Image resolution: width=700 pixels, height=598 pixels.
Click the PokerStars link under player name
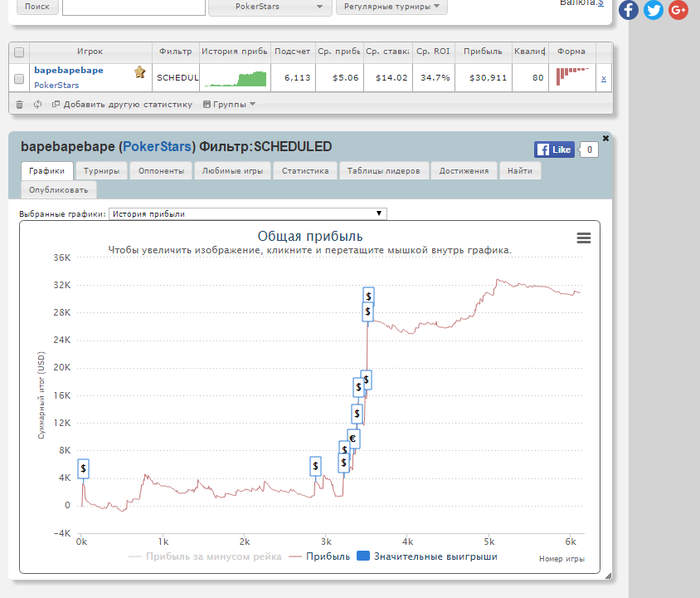(x=56, y=85)
